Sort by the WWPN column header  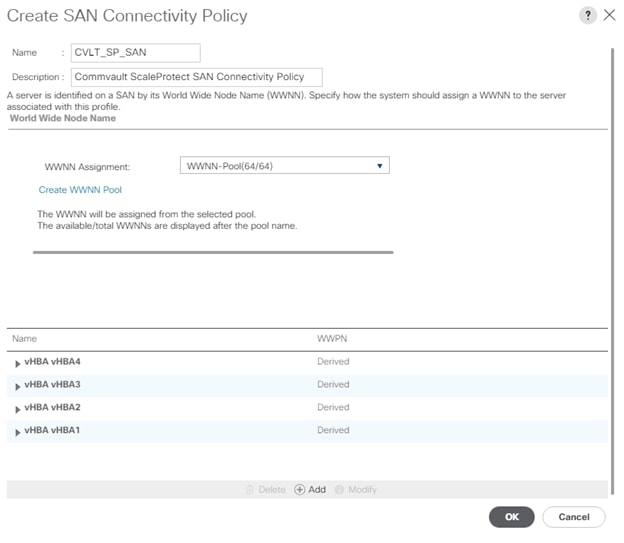point(332,339)
